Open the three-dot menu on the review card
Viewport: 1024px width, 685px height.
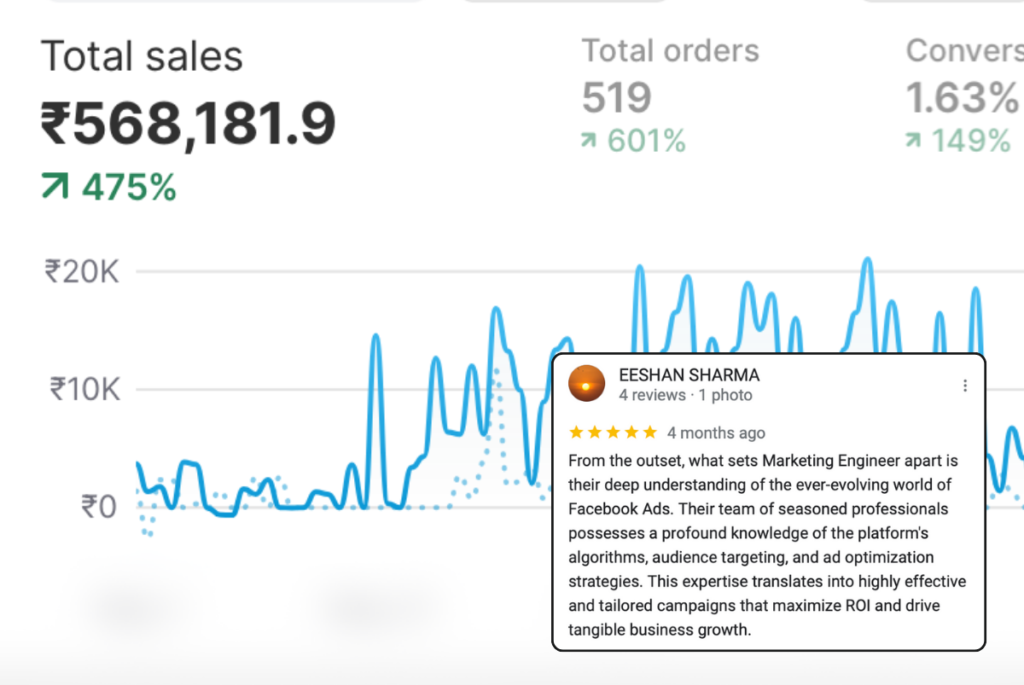click(x=965, y=385)
